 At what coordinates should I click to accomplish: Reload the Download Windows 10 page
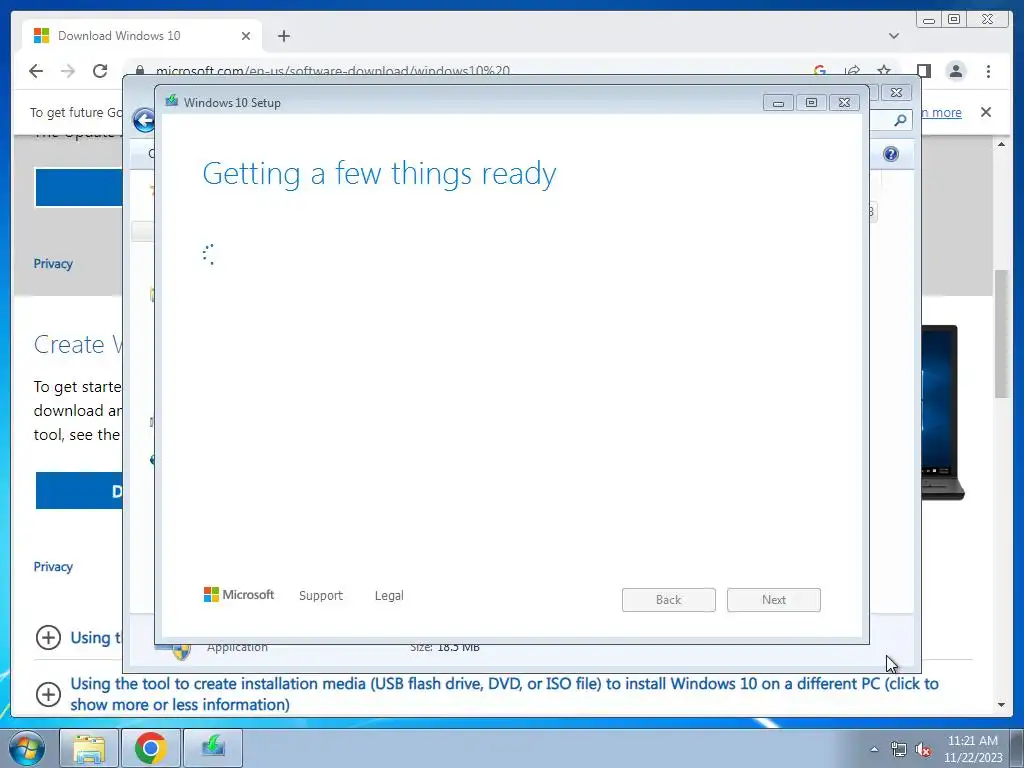click(x=100, y=71)
